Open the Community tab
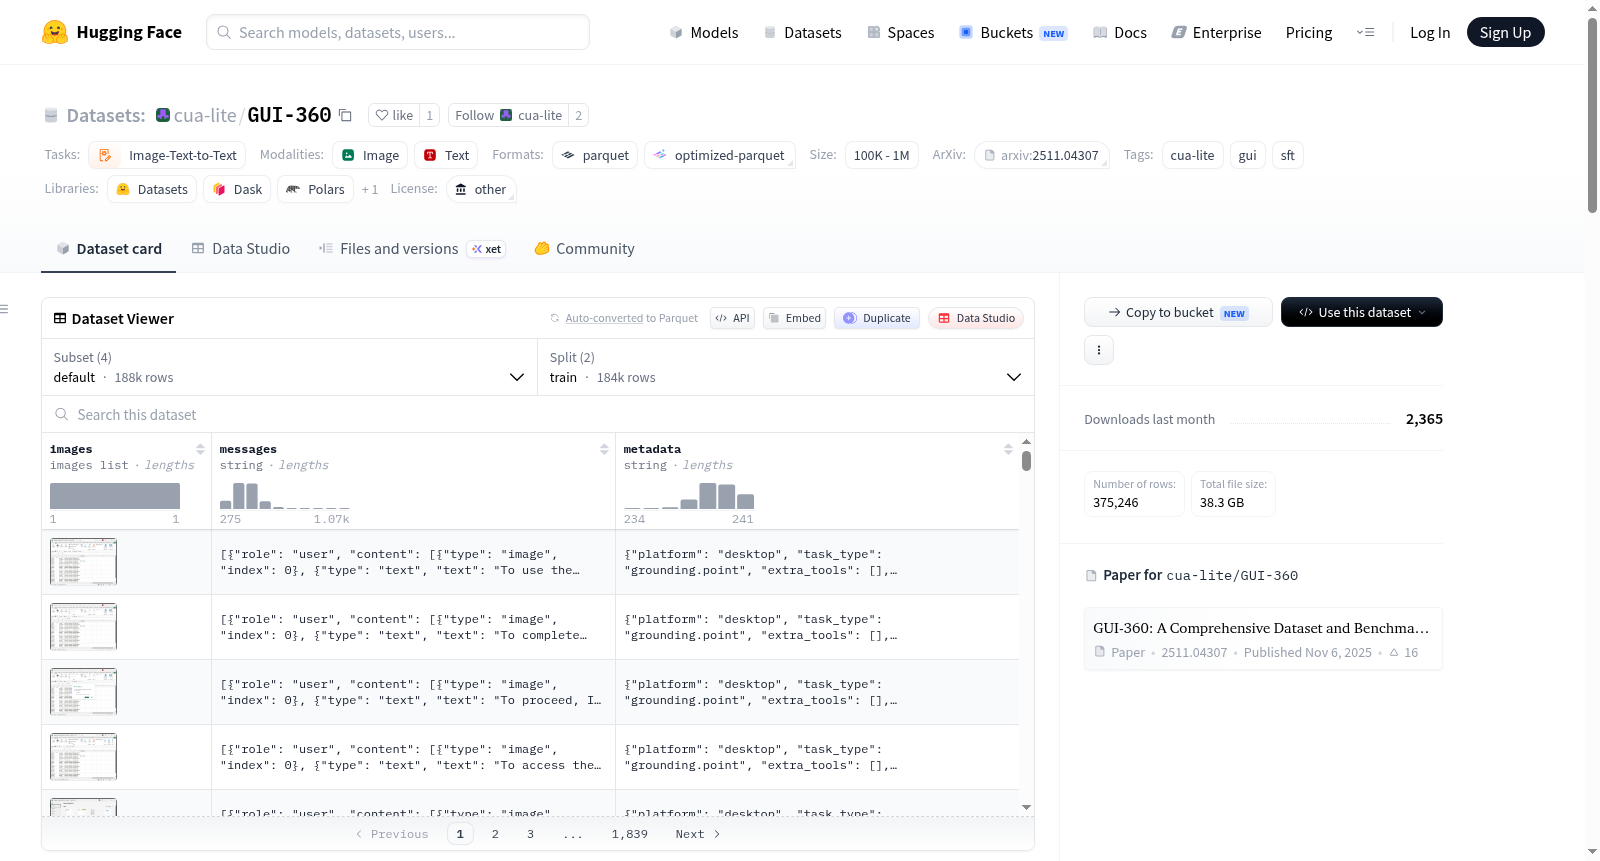This screenshot has width=1600, height=861. coord(584,249)
